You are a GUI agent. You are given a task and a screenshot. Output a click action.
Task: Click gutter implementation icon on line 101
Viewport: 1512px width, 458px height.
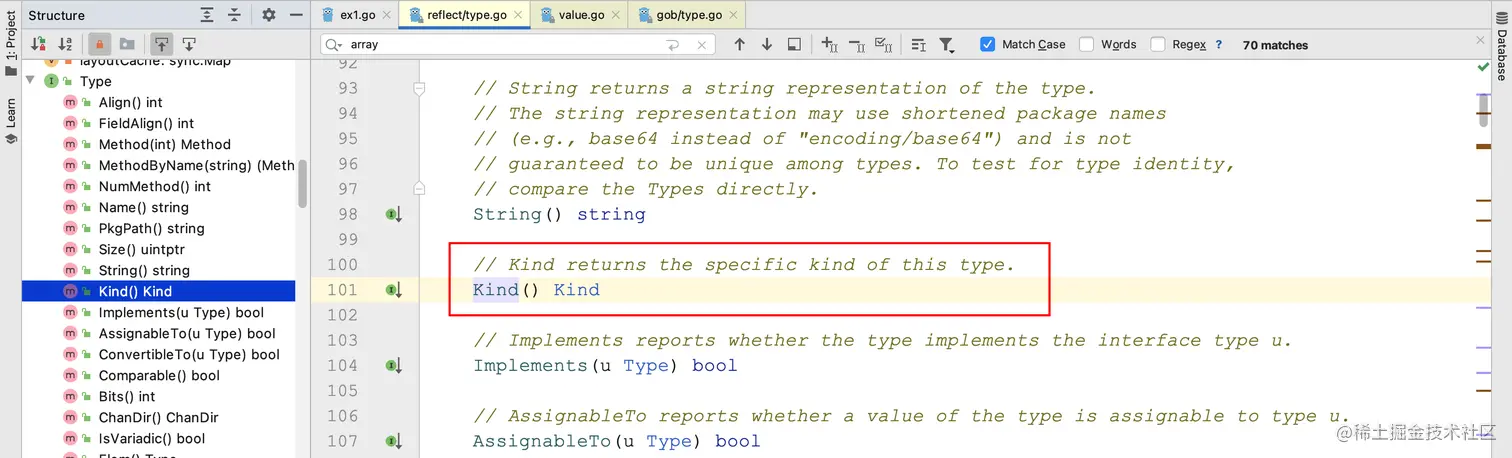pos(394,290)
